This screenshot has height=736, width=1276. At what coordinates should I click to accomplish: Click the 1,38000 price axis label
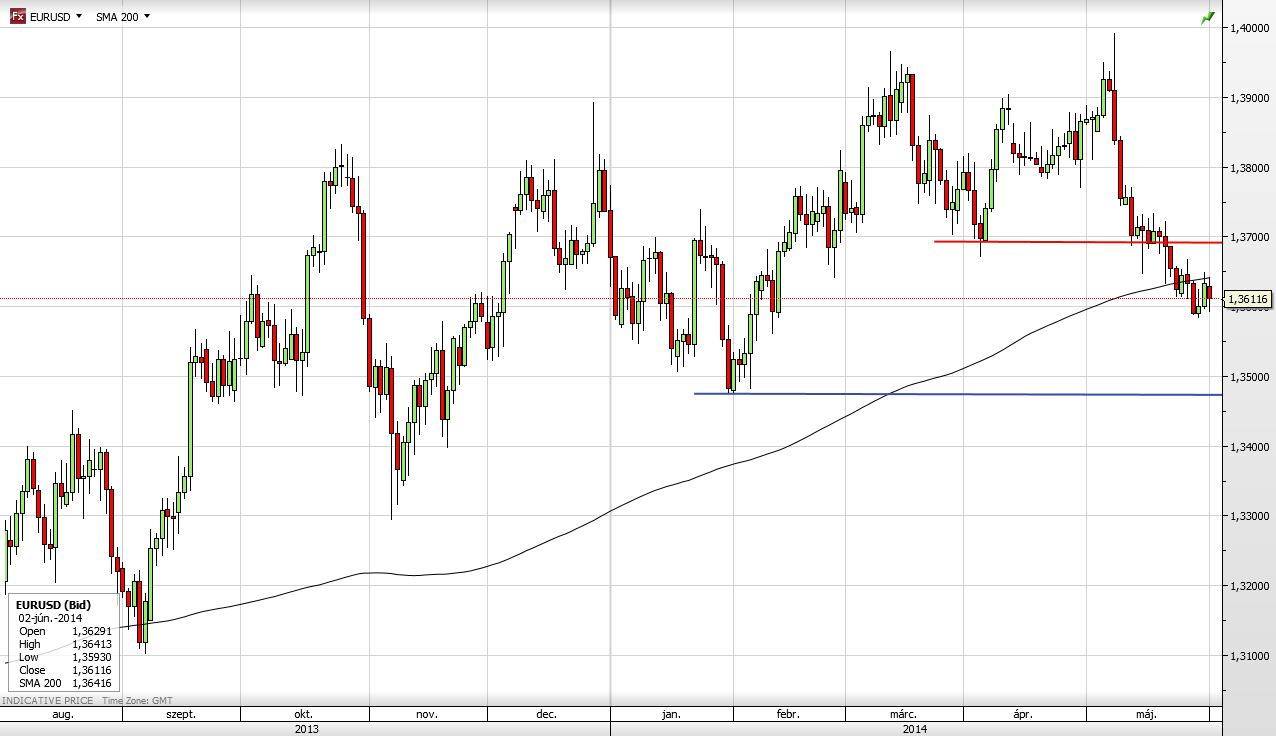click(x=1249, y=168)
